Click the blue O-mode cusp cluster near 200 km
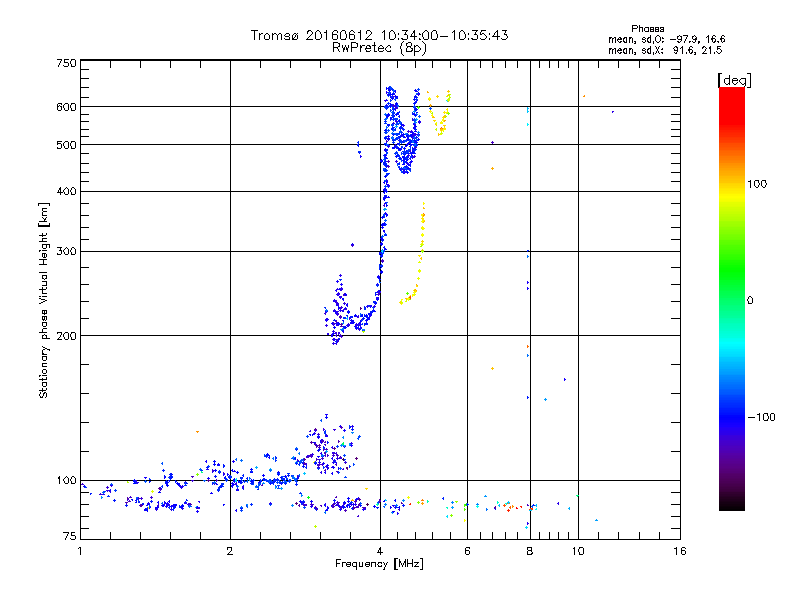This screenshot has height=600, width=800. (x=339, y=311)
